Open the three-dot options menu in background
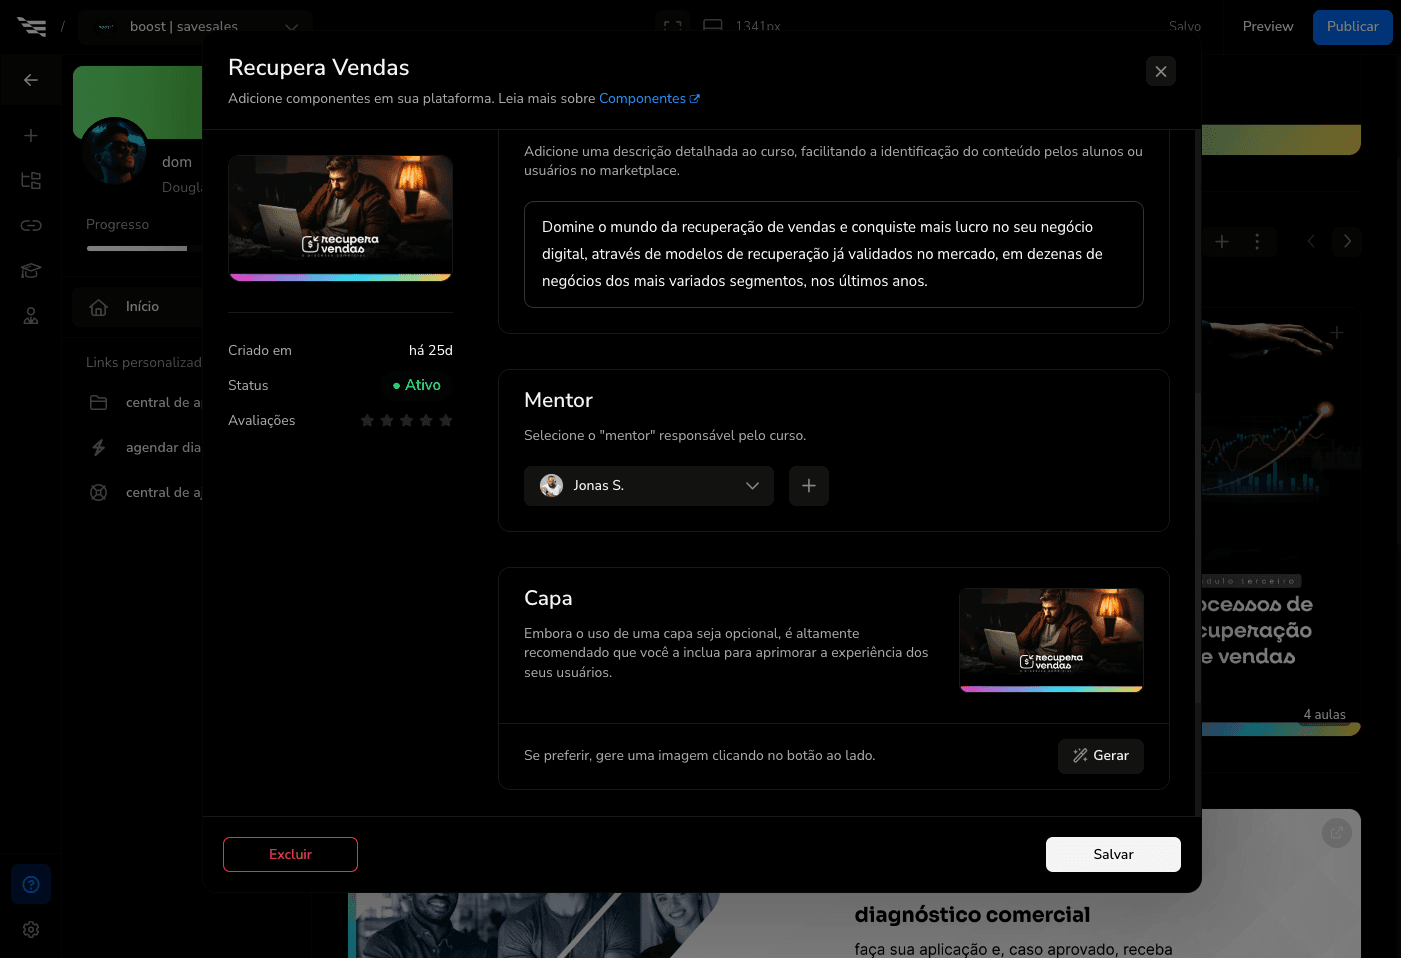The width and height of the screenshot is (1401, 958). [x=1257, y=241]
